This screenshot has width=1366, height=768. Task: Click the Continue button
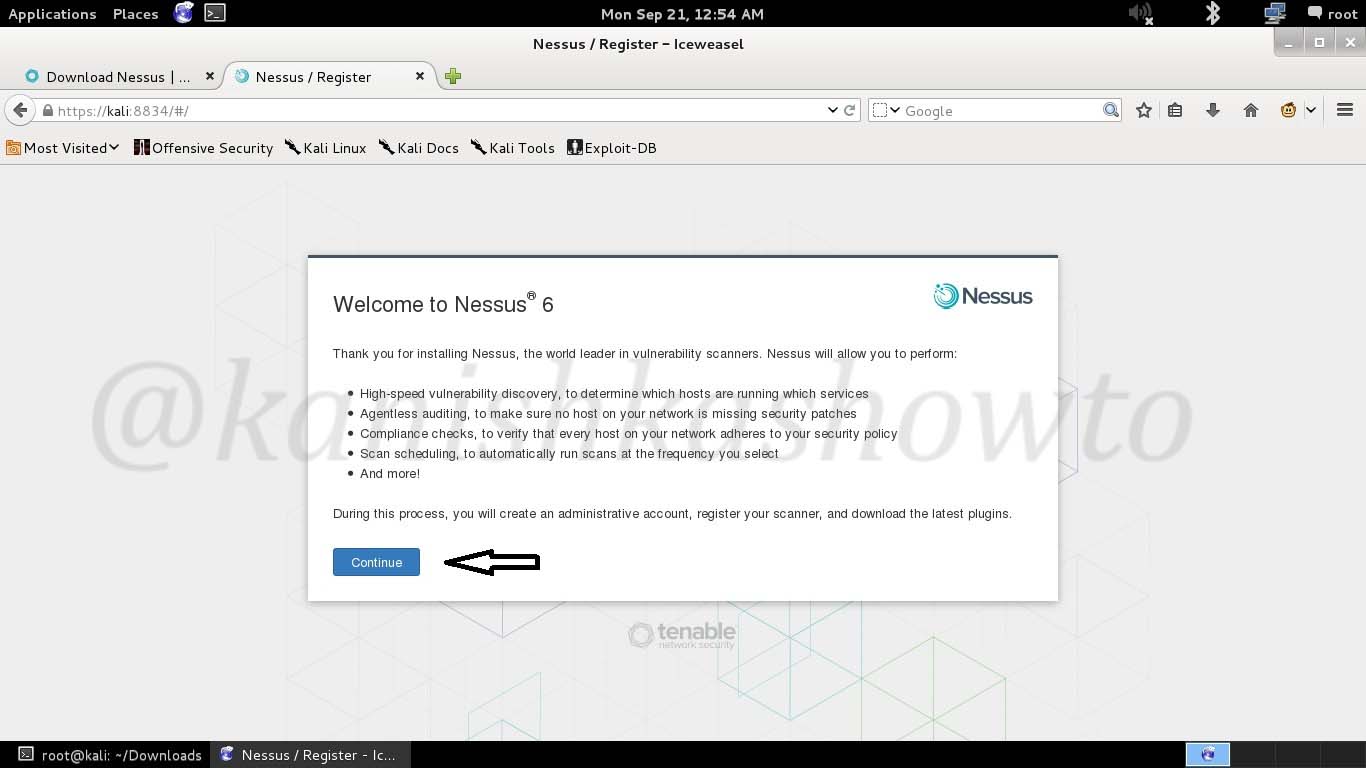[376, 562]
